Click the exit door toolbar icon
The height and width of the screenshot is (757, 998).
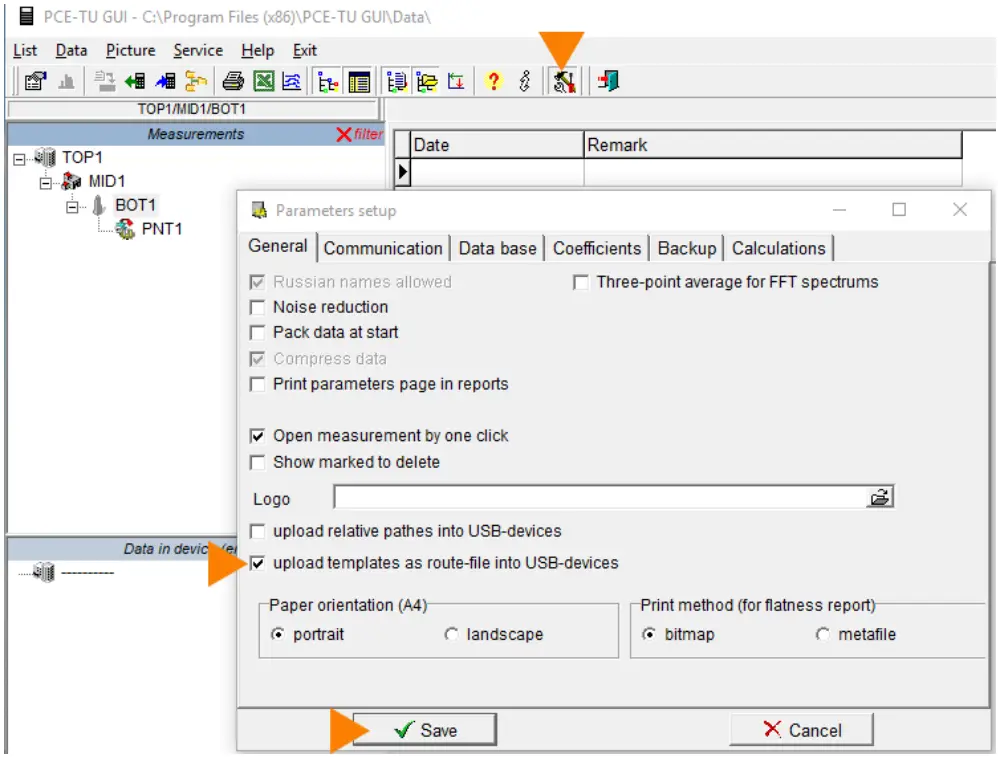(x=608, y=81)
